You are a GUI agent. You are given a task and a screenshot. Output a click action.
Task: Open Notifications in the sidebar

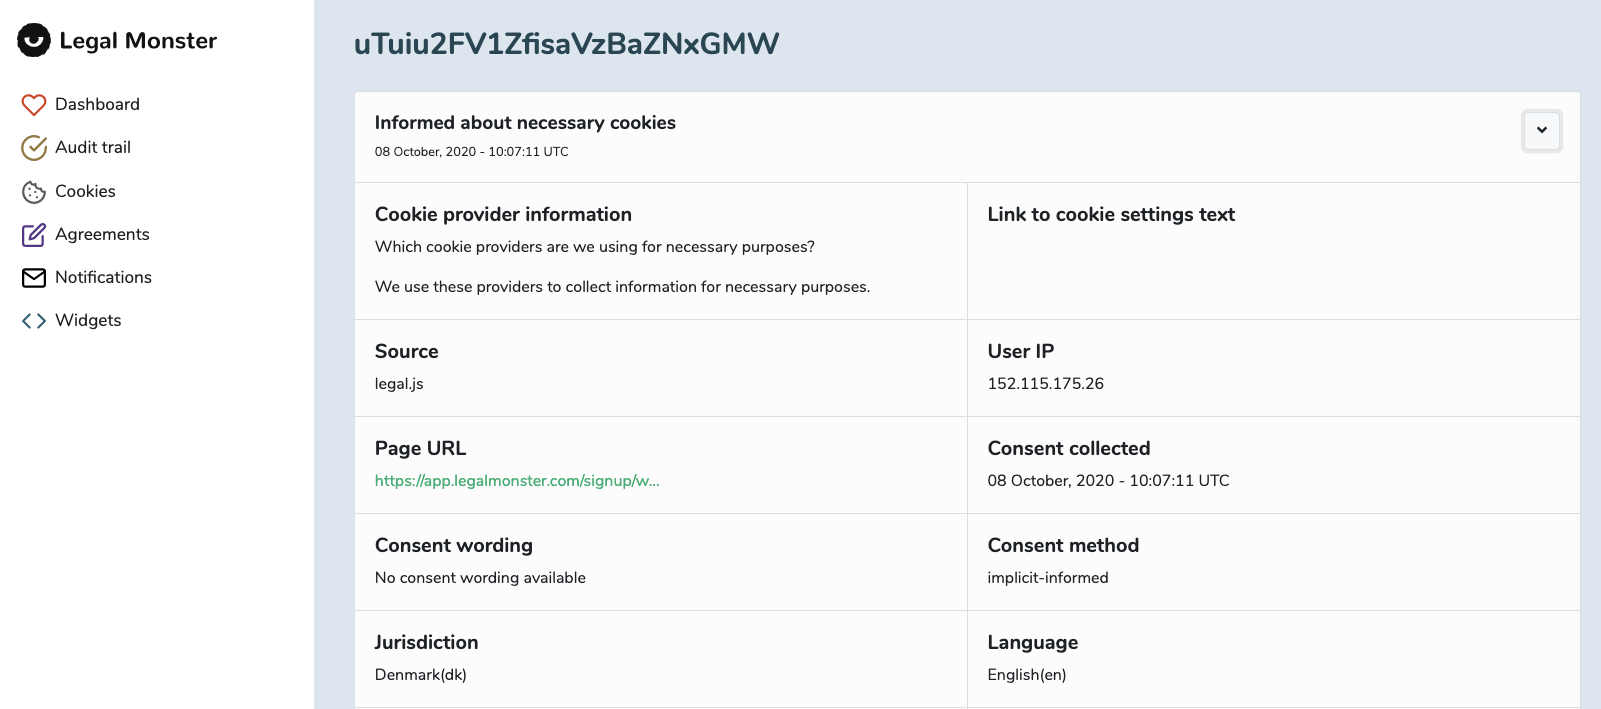(x=103, y=277)
